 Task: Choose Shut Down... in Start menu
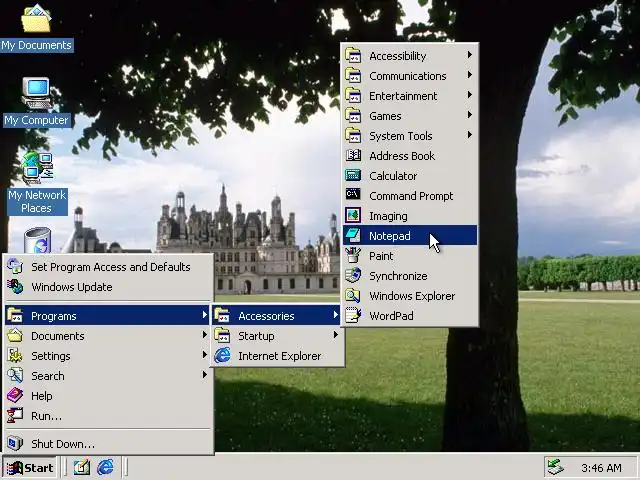click(108, 443)
